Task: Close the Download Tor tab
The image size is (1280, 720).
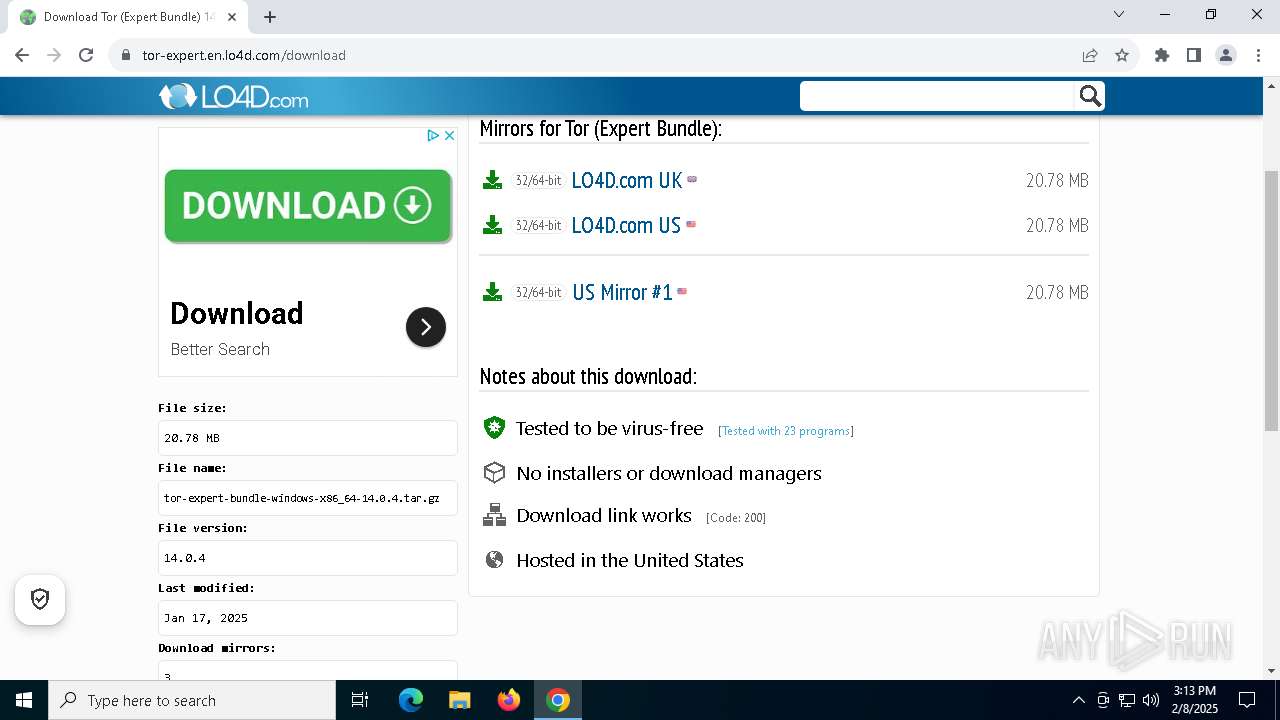Action: tap(232, 17)
